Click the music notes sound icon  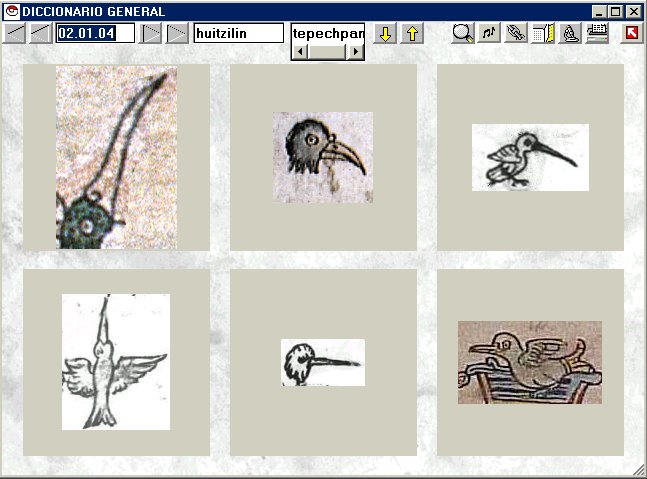click(x=489, y=33)
